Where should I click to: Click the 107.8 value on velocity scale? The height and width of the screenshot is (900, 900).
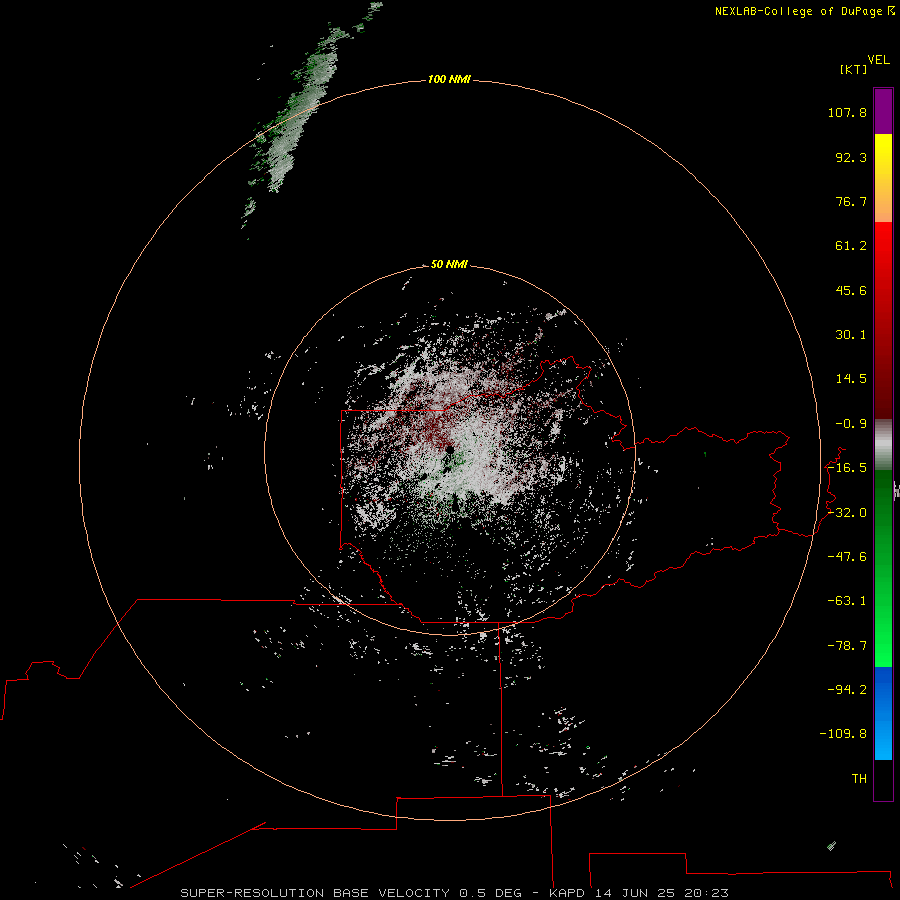click(847, 112)
